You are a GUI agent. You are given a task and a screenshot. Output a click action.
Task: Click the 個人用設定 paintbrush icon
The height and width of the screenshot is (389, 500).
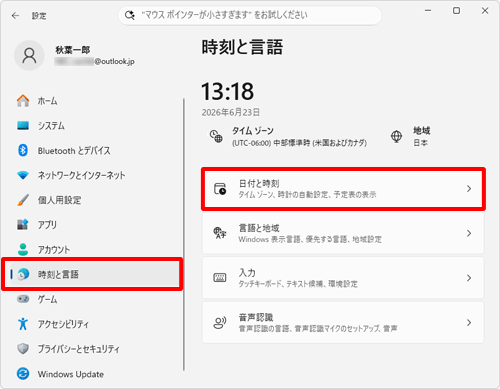(23, 200)
